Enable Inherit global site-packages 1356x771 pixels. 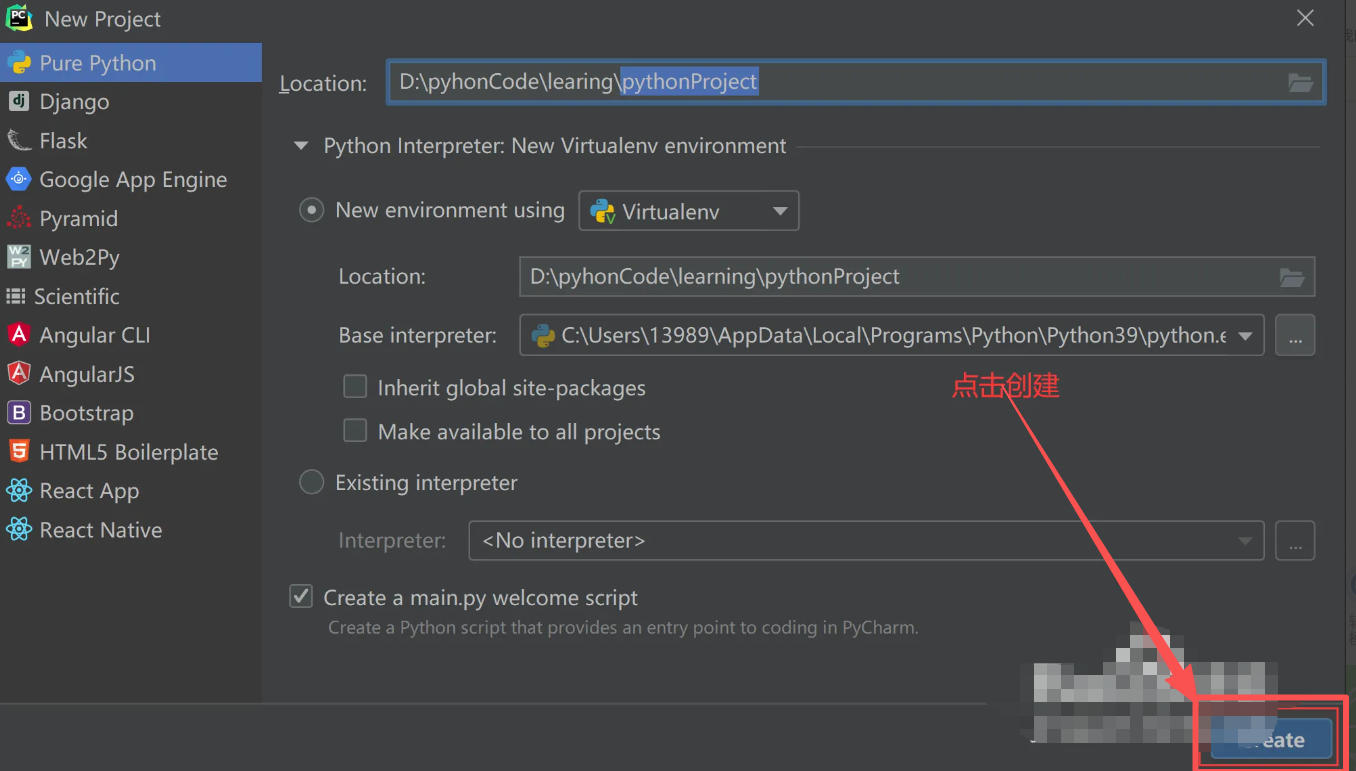355,388
